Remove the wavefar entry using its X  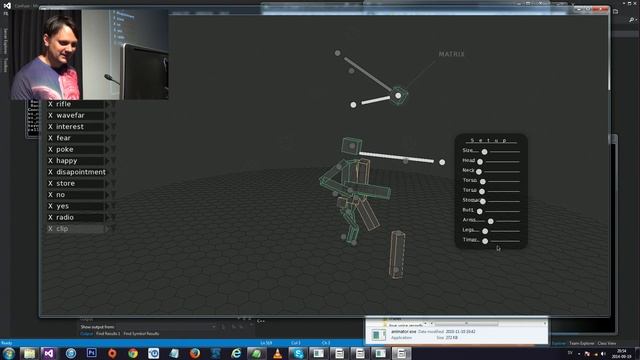coord(50,116)
